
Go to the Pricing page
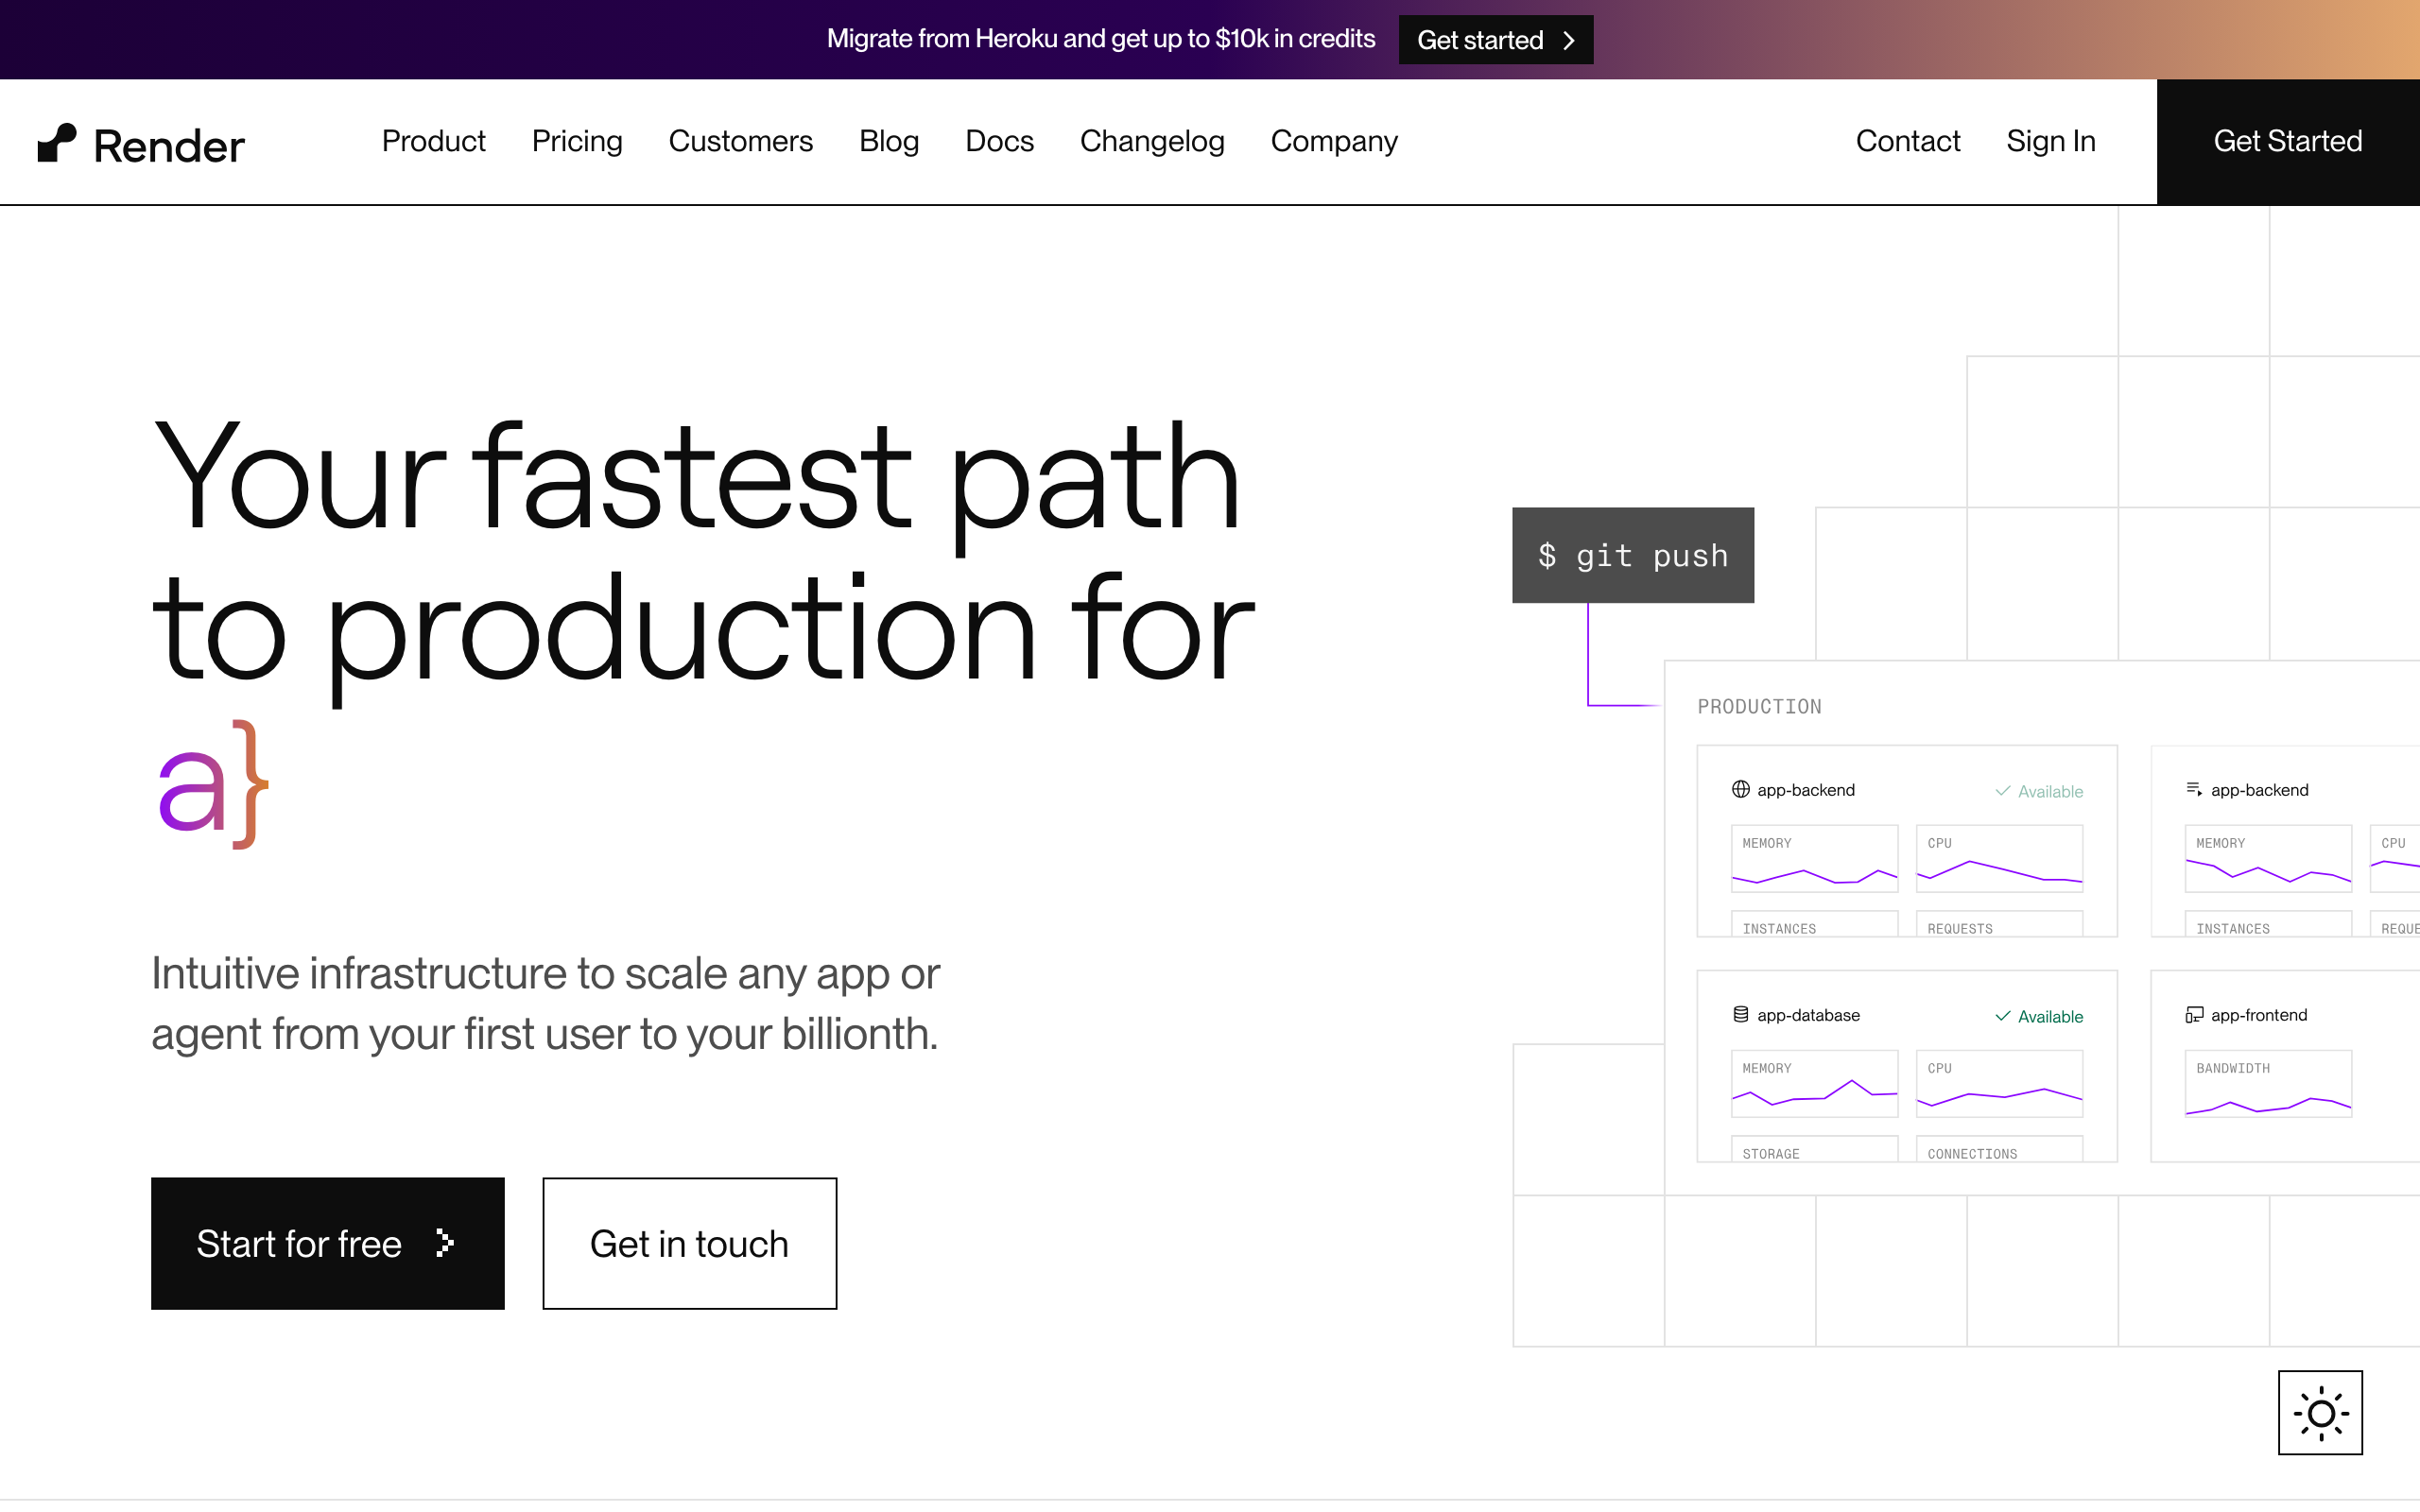pos(577,141)
